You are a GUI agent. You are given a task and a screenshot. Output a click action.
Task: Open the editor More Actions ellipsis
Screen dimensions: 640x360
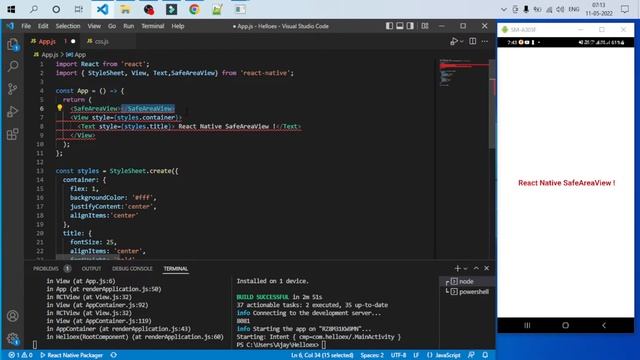tap(484, 41)
